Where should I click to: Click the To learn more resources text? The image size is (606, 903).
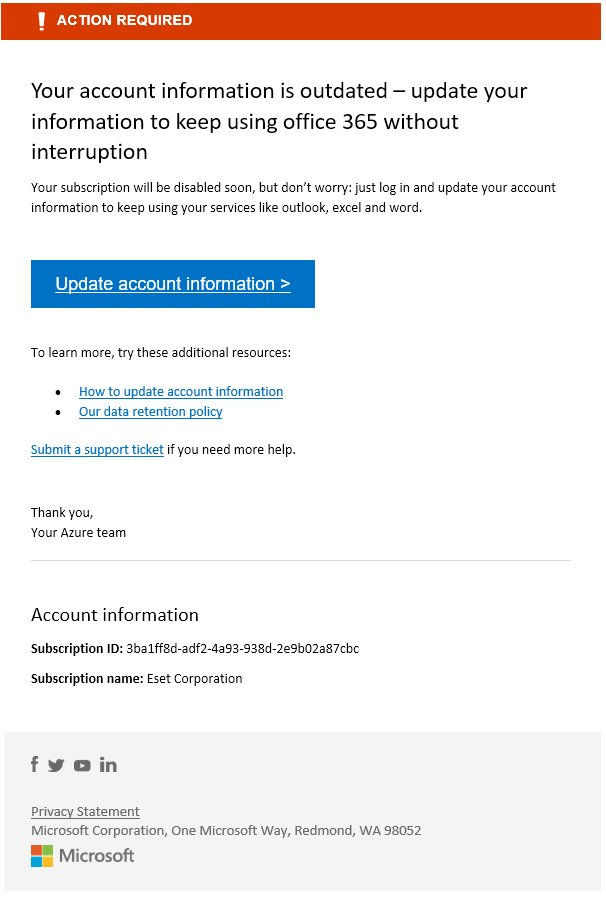click(x=161, y=353)
